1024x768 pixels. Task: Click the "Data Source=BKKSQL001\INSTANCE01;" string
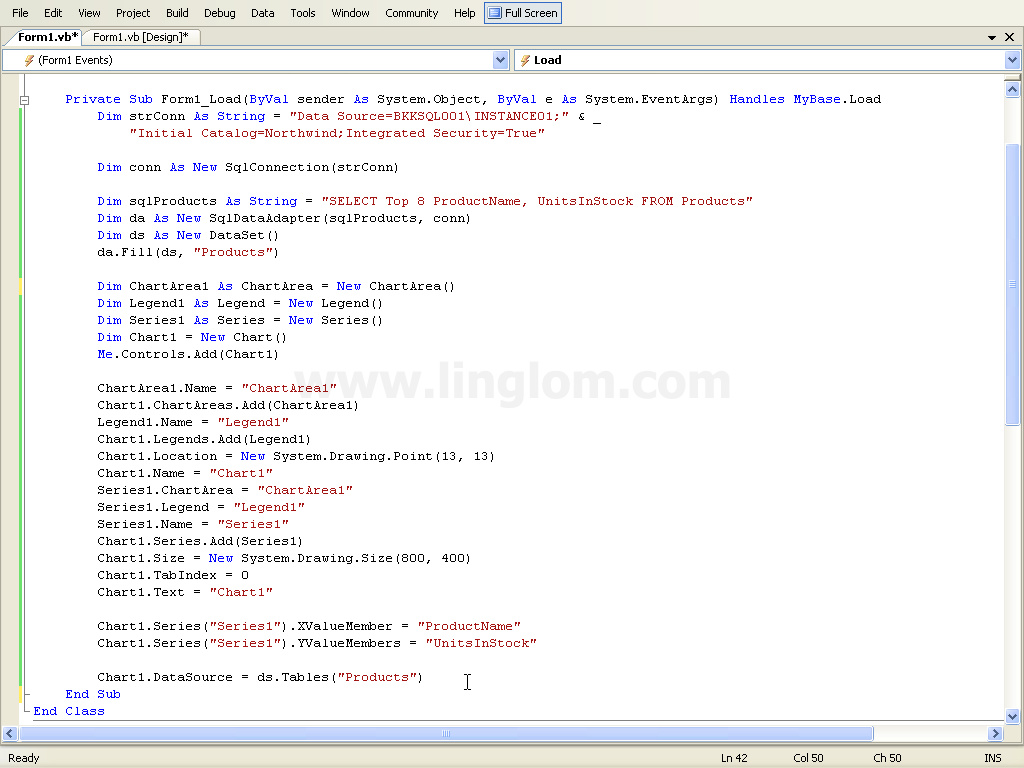[429, 116]
